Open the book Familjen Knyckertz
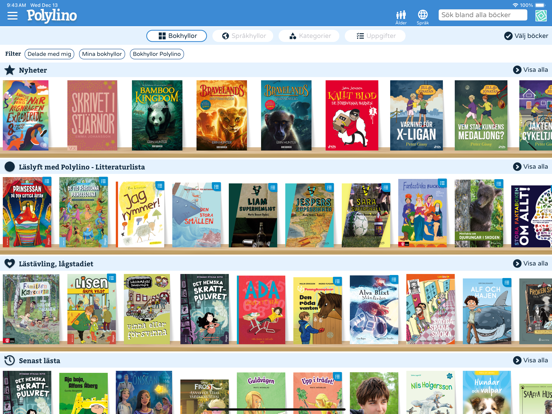 click(x=31, y=309)
